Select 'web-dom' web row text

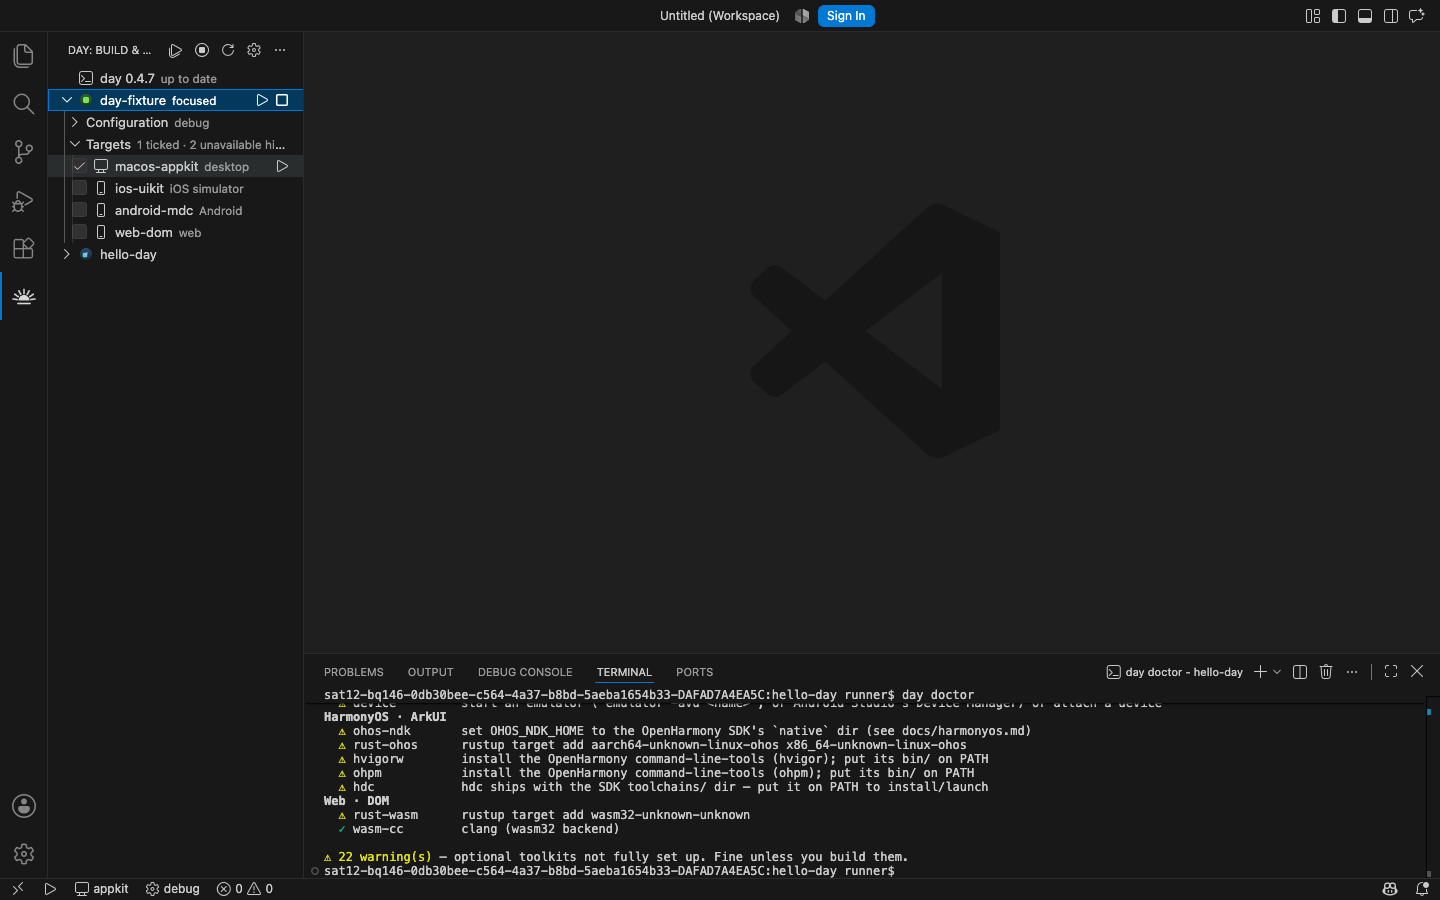158,232
